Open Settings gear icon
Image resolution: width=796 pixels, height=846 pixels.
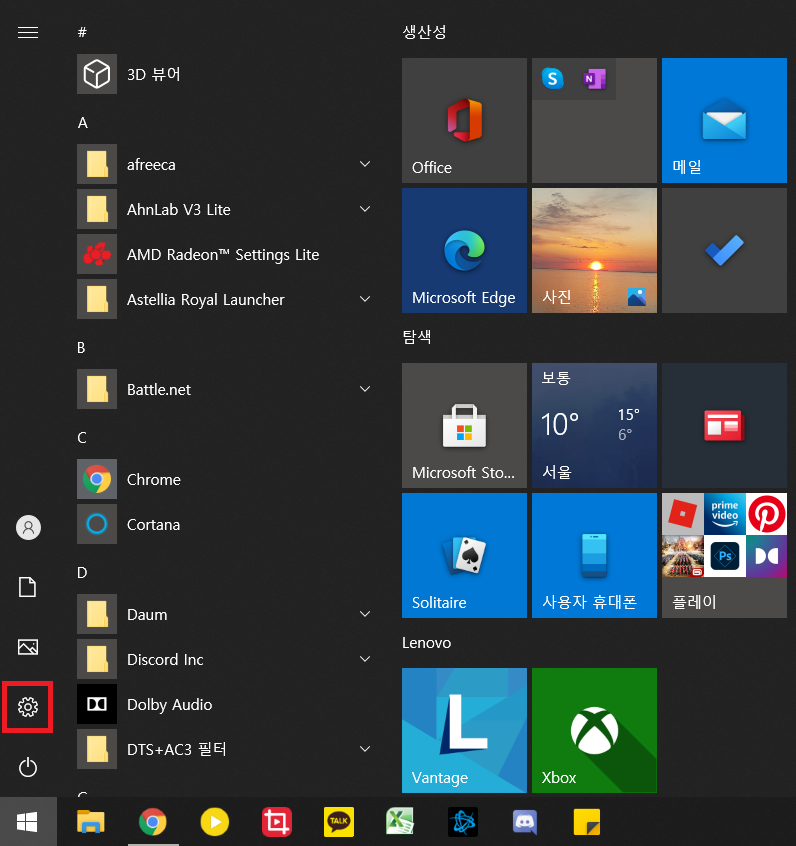pos(28,707)
